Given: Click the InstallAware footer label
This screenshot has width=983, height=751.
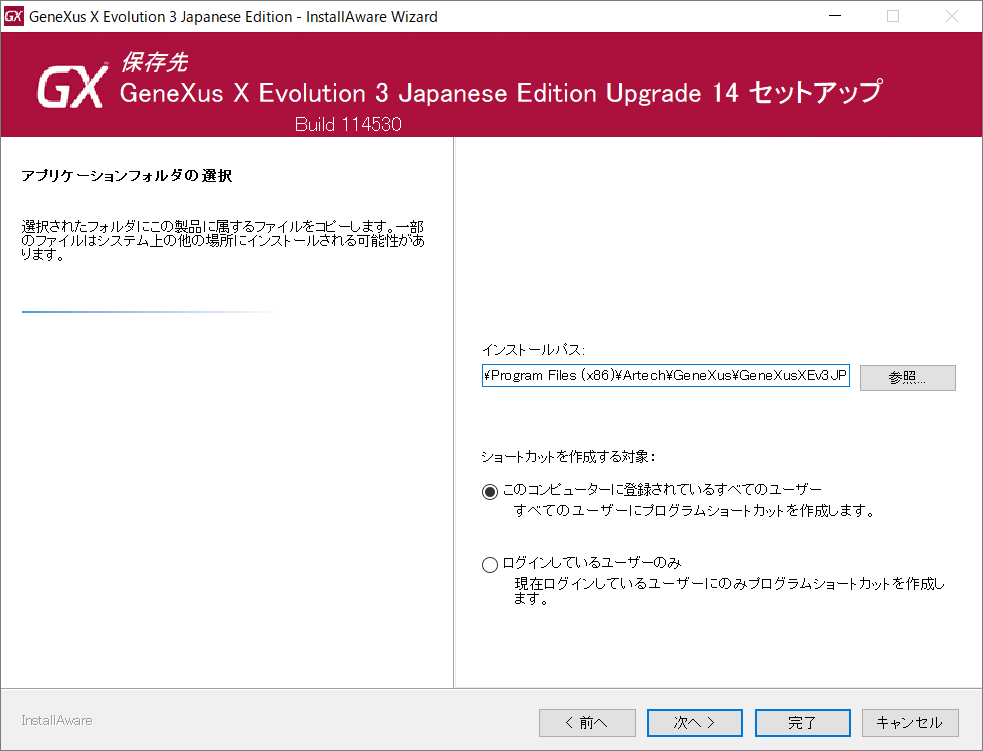Looking at the screenshot, I should tap(56, 720).
